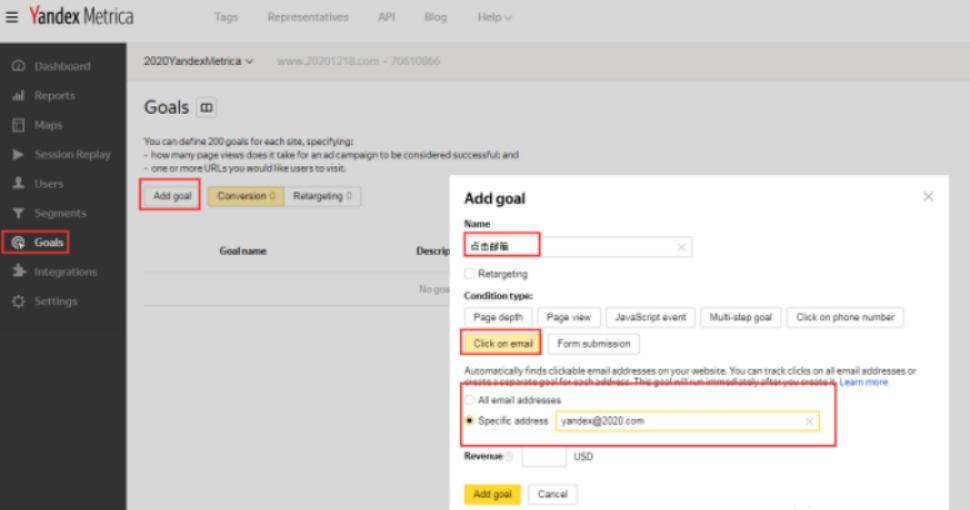The image size is (970, 510).
Task: Expand the 2020YandexMetrica counter dropdown
Action: tap(199, 61)
